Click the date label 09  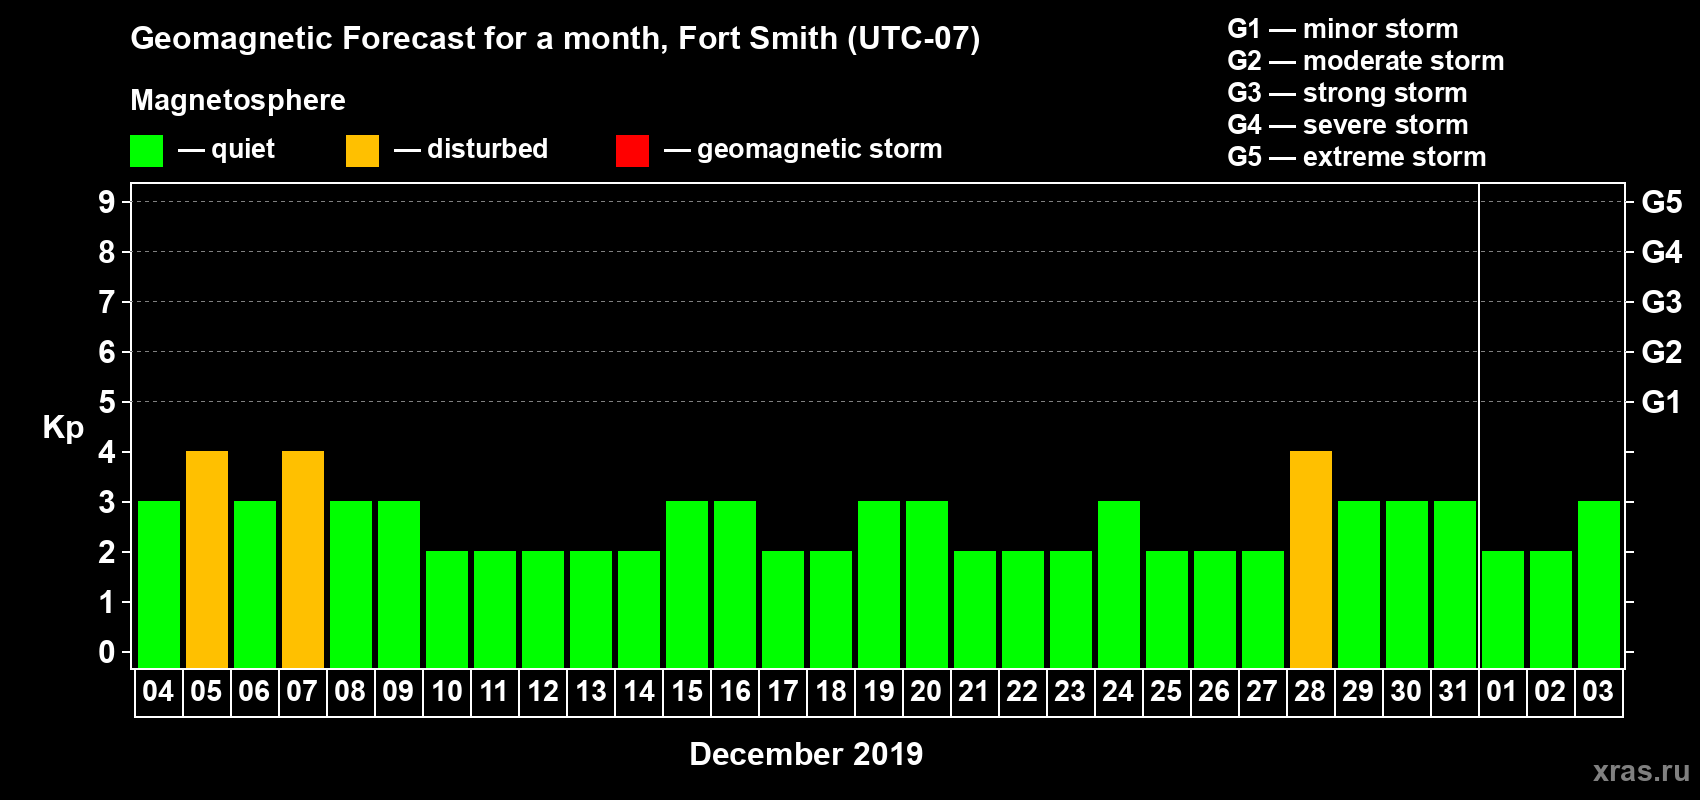point(398,691)
